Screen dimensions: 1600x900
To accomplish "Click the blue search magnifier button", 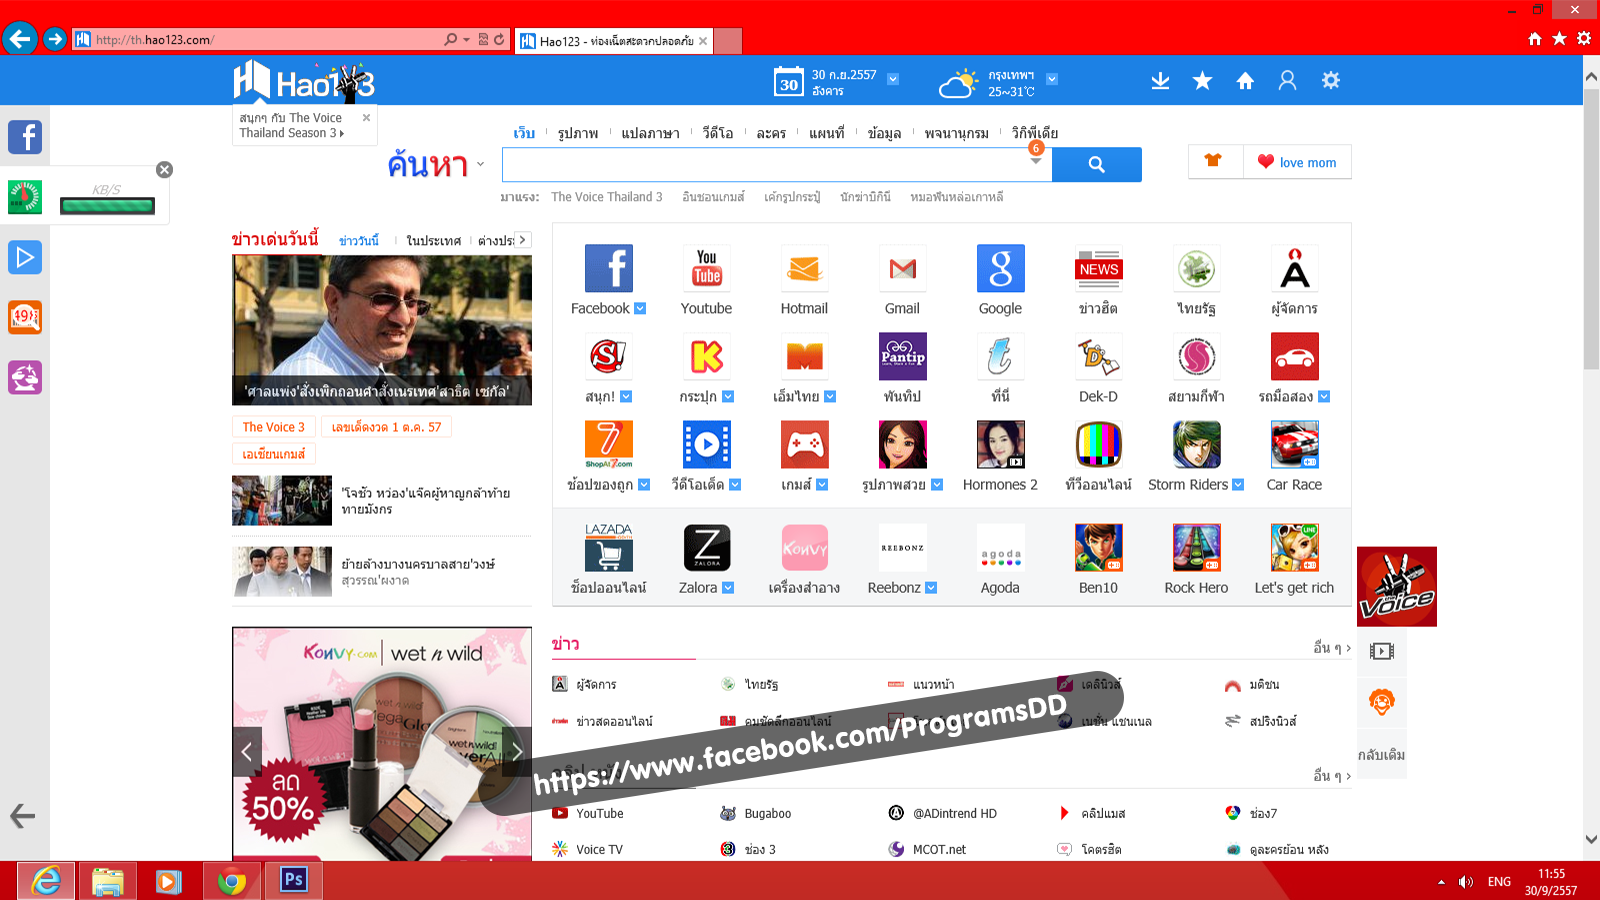I will click(x=1096, y=165).
